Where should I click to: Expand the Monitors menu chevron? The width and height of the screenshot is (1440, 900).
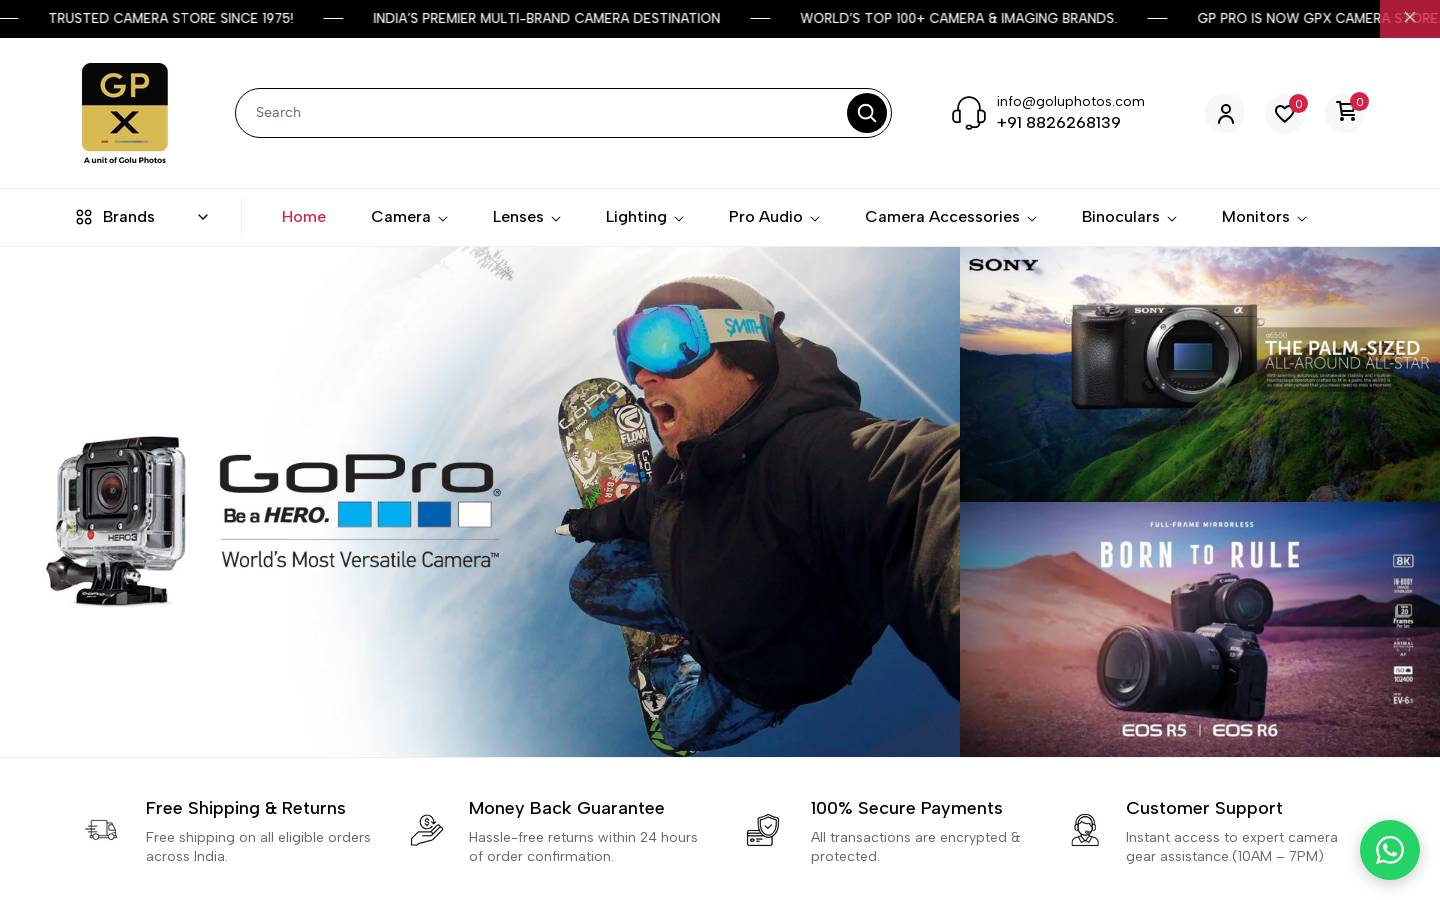click(1302, 218)
